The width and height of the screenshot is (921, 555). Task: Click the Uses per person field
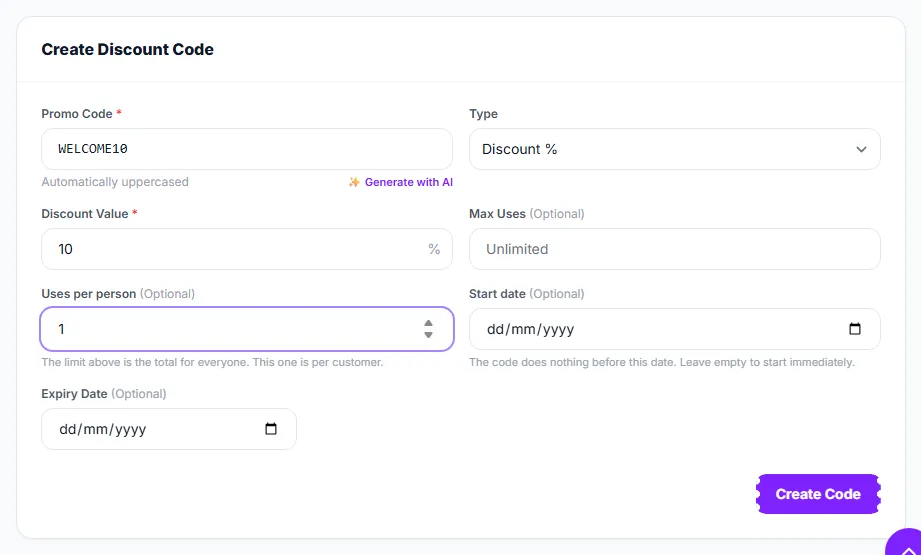click(247, 329)
